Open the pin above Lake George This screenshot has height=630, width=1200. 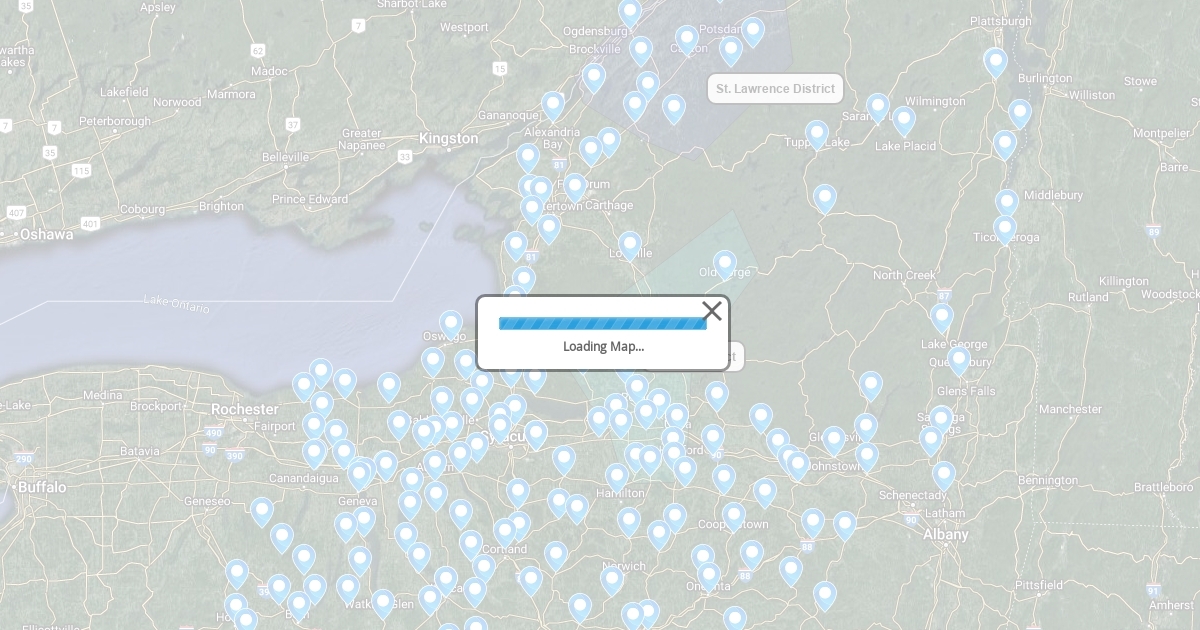pyautogui.click(x=942, y=317)
